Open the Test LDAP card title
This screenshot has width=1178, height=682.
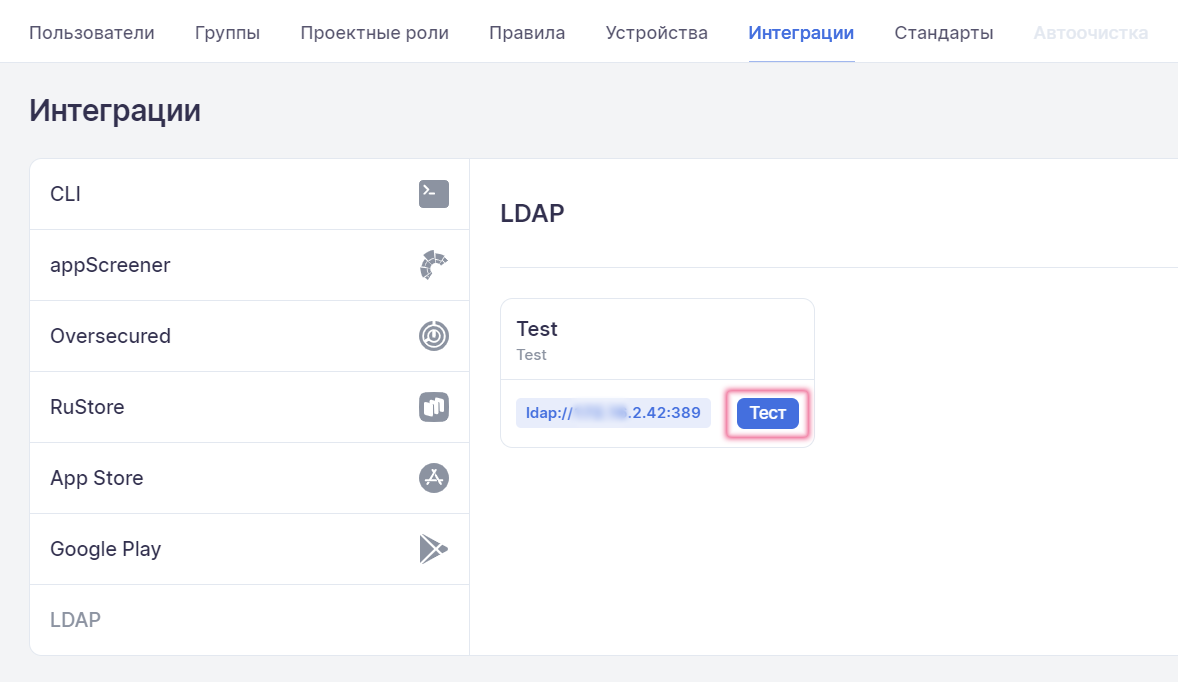tap(537, 329)
